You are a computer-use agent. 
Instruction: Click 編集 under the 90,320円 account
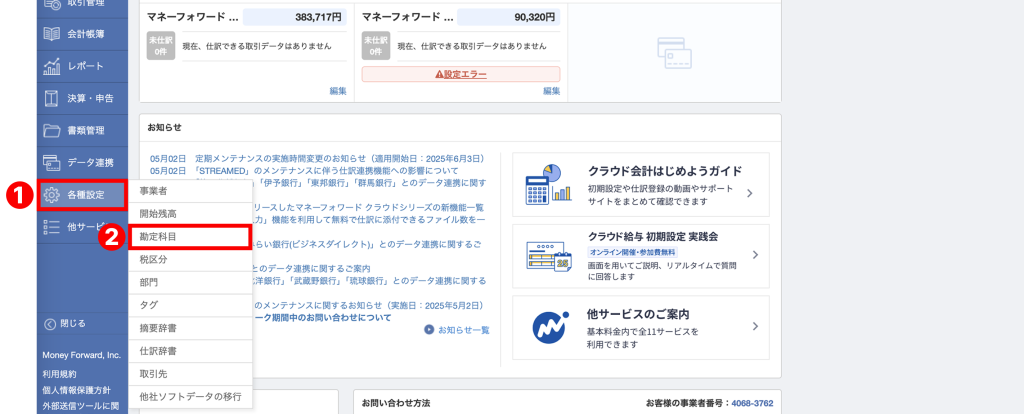[x=552, y=91]
